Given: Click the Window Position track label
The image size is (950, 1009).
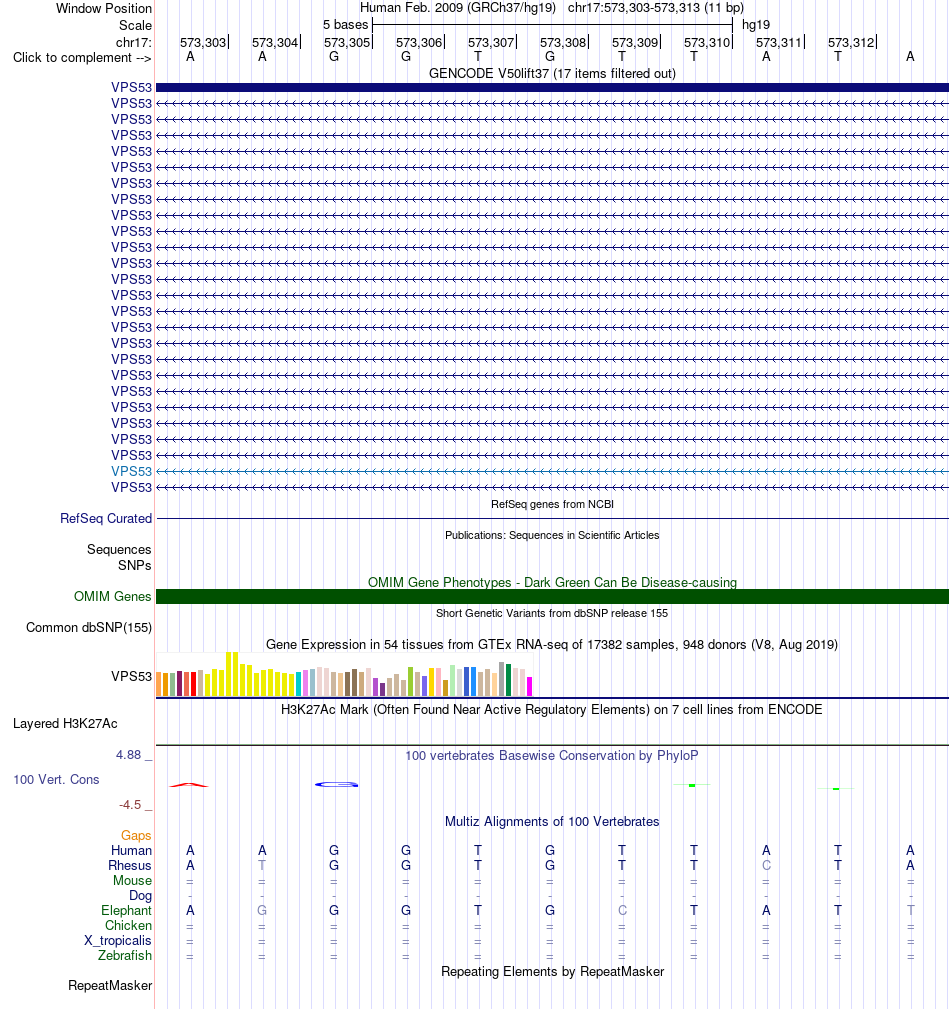Looking at the screenshot, I should [x=104, y=9].
